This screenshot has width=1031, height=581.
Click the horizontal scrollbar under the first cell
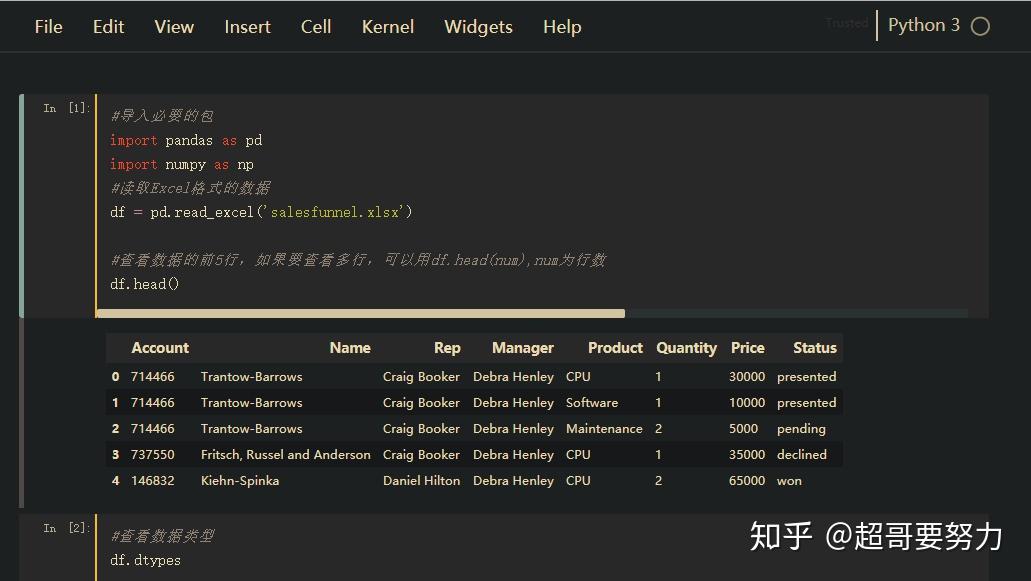point(360,313)
